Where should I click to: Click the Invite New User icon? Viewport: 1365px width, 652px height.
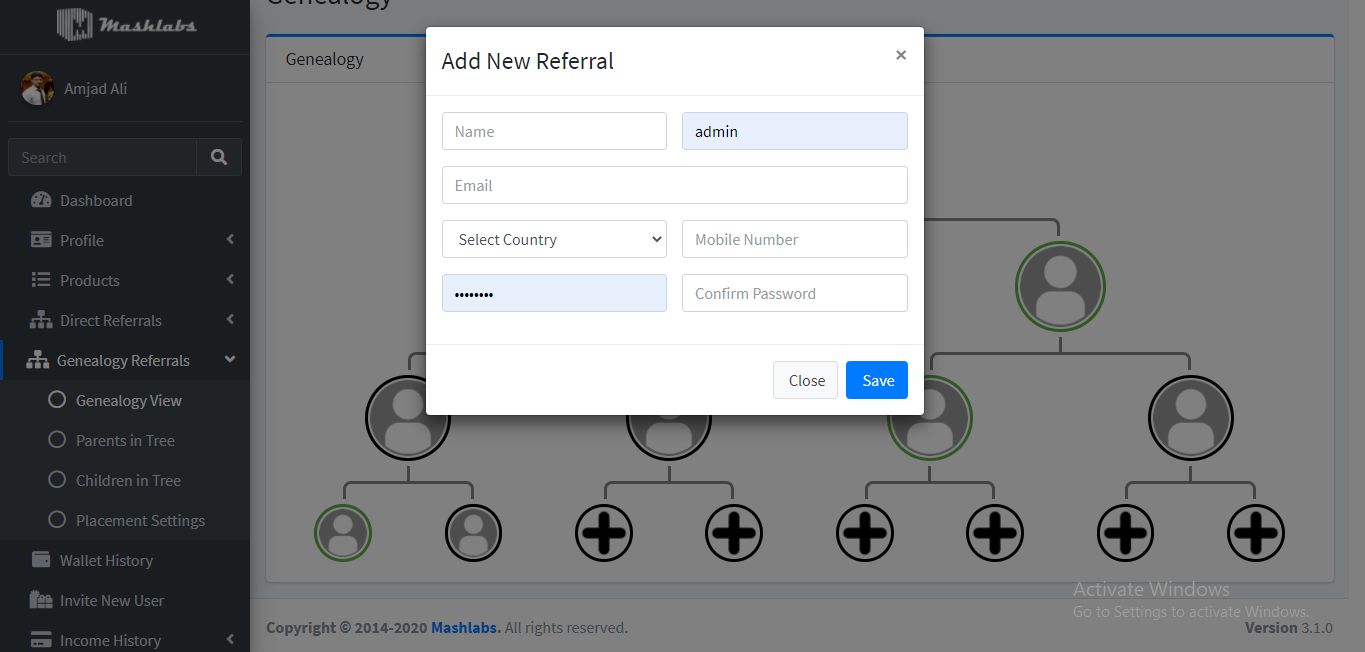click(x=41, y=600)
